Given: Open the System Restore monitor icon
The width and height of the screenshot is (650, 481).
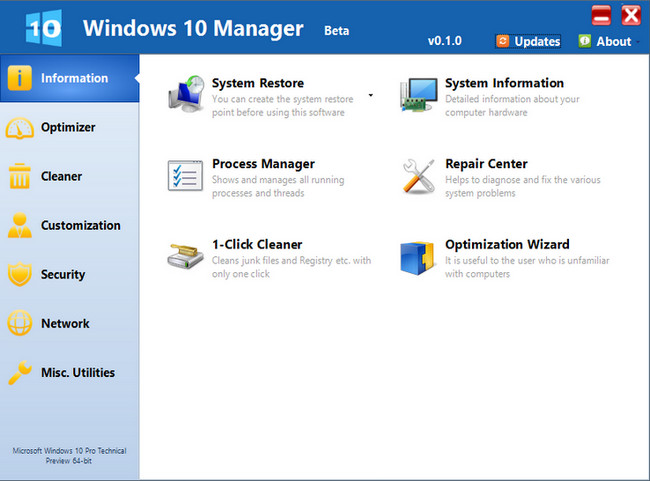Looking at the screenshot, I should tap(185, 94).
